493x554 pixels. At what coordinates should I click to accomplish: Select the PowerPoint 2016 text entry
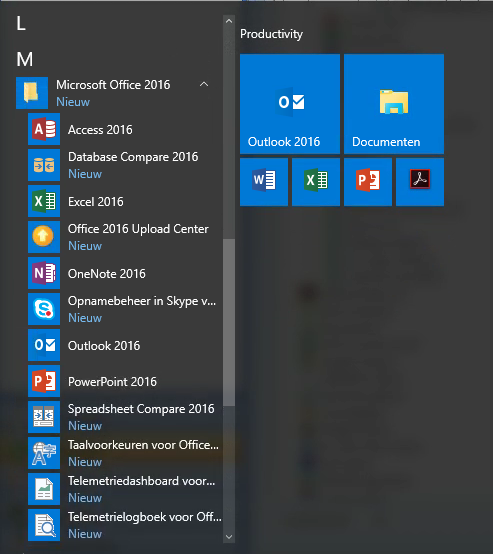click(112, 382)
